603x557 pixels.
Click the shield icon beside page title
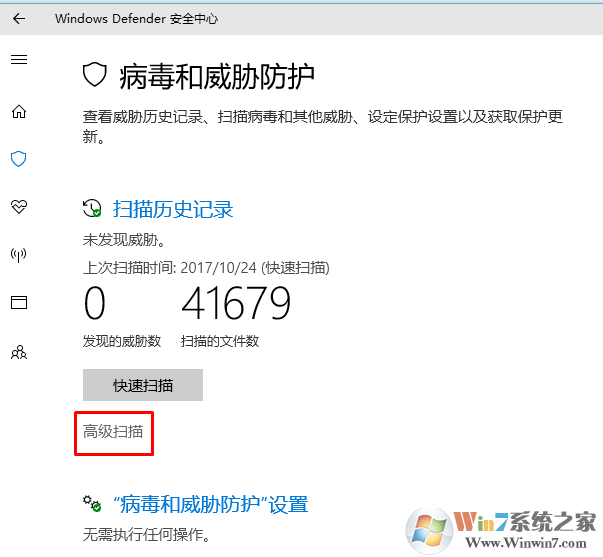coord(95,74)
